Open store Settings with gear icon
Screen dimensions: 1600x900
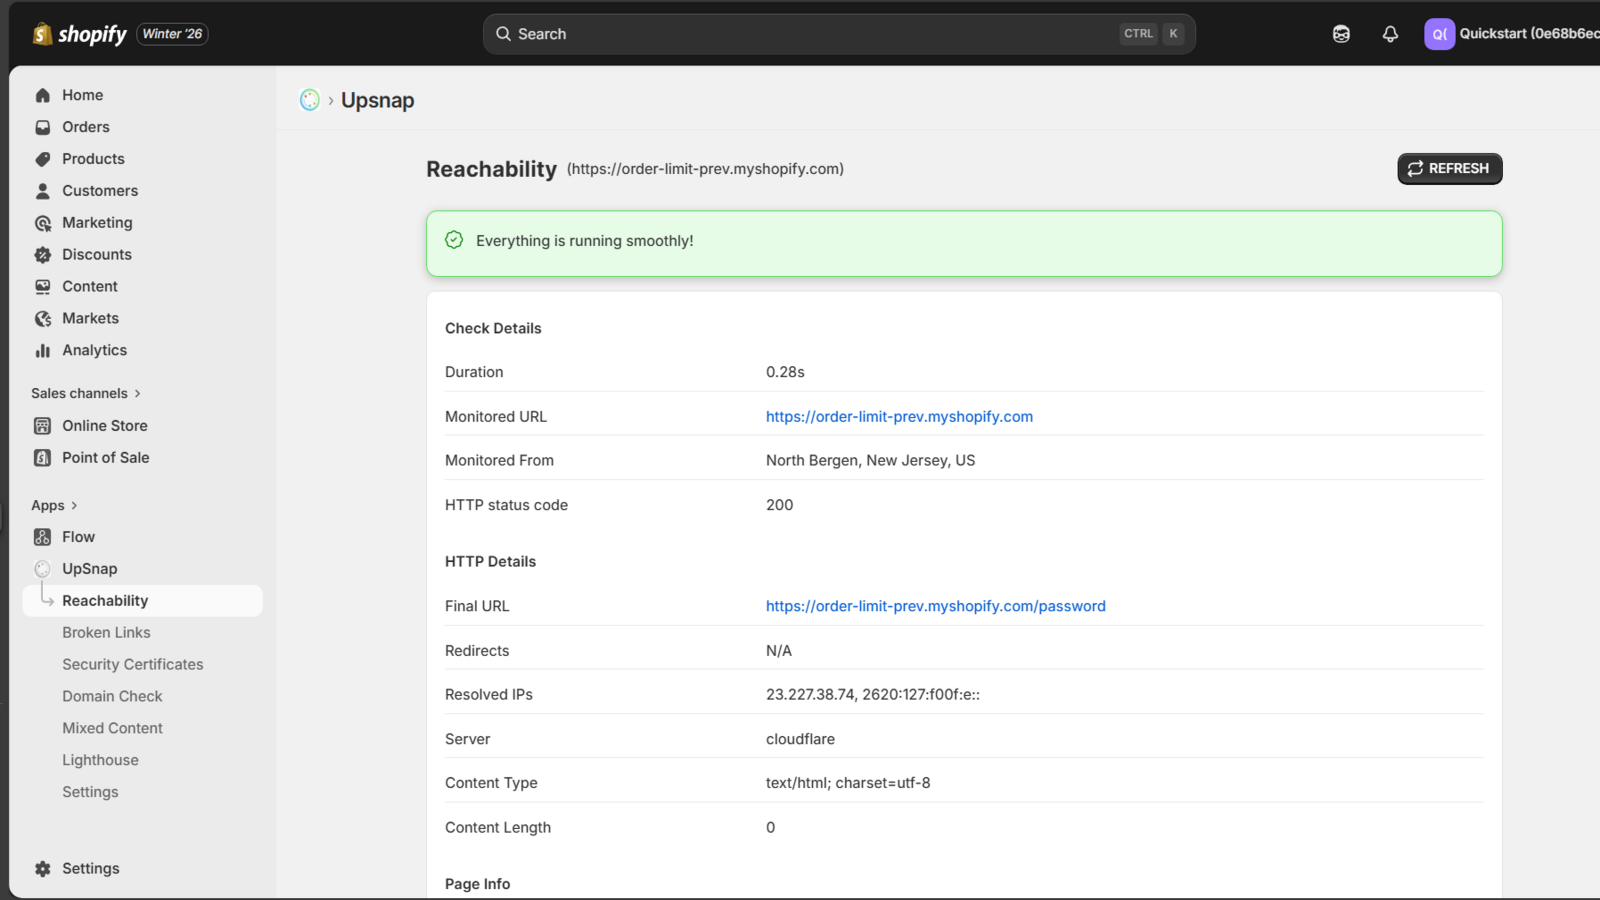[90, 868]
